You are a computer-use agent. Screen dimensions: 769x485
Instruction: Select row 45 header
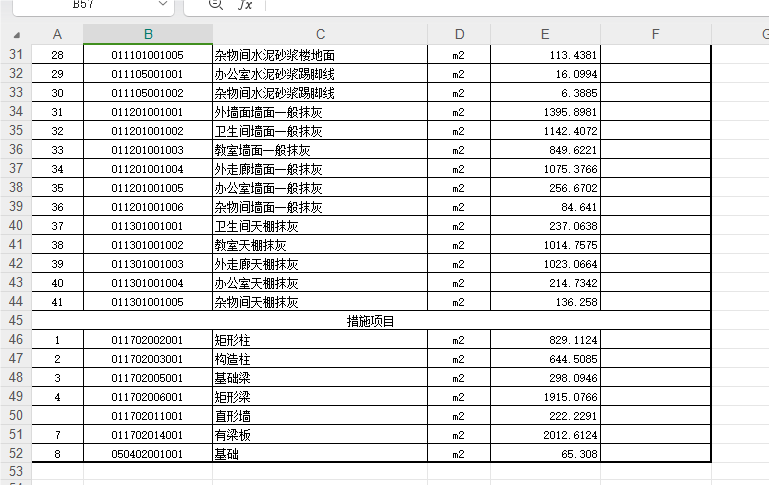tap(16, 321)
